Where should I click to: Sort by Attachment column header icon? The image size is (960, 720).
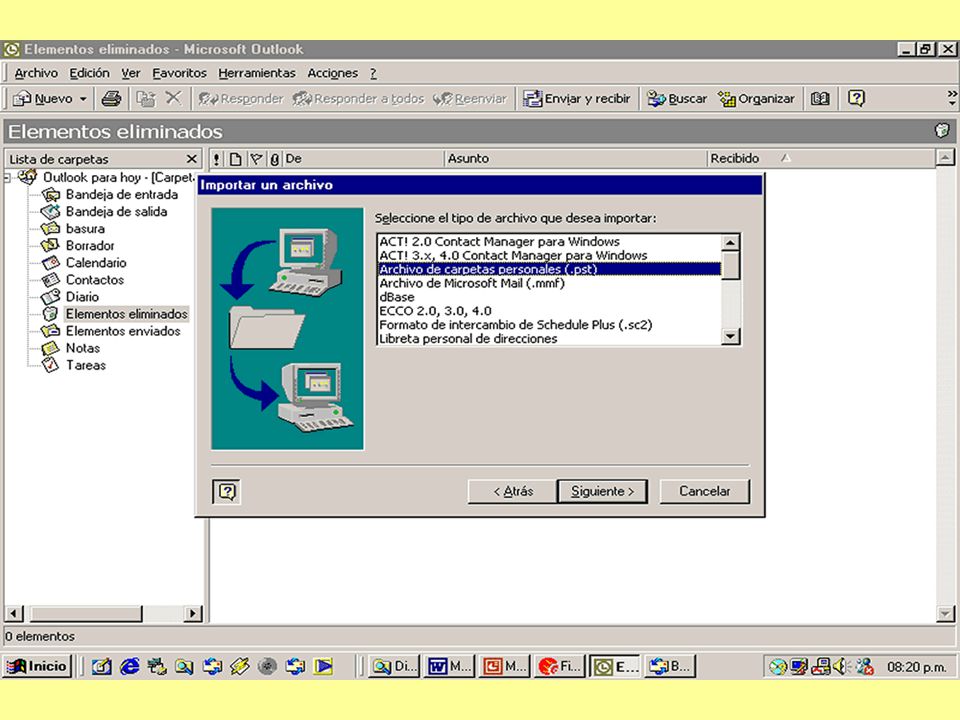coord(275,159)
